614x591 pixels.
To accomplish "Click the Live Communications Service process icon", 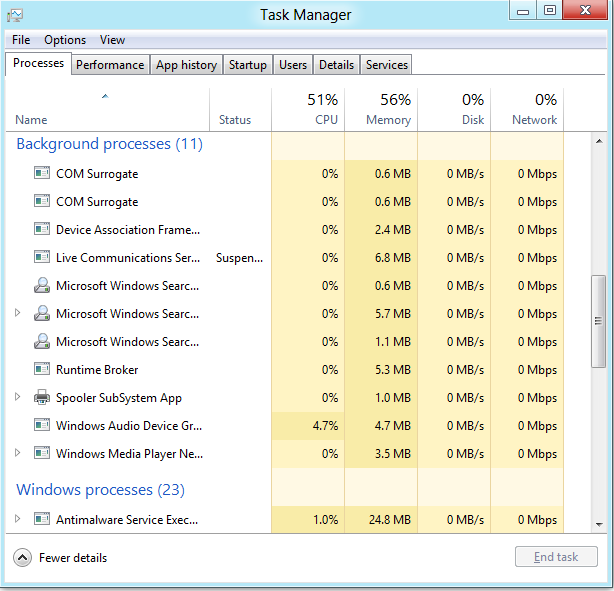I will [42, 257].
